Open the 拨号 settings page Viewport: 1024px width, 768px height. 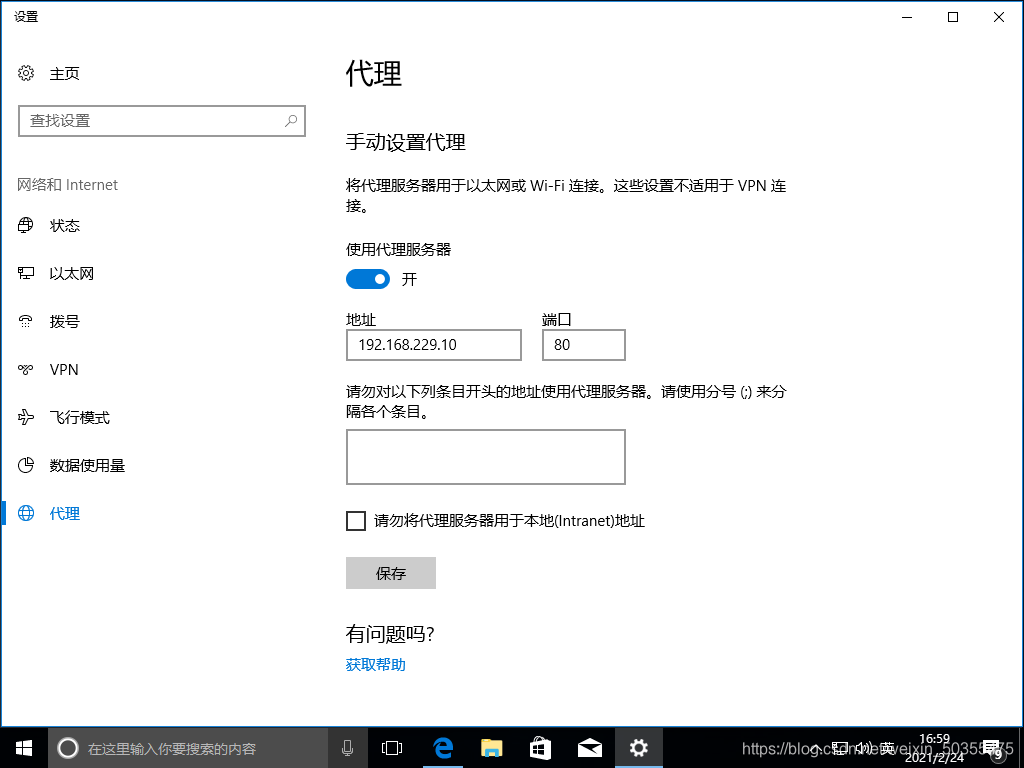pos(64,322)
